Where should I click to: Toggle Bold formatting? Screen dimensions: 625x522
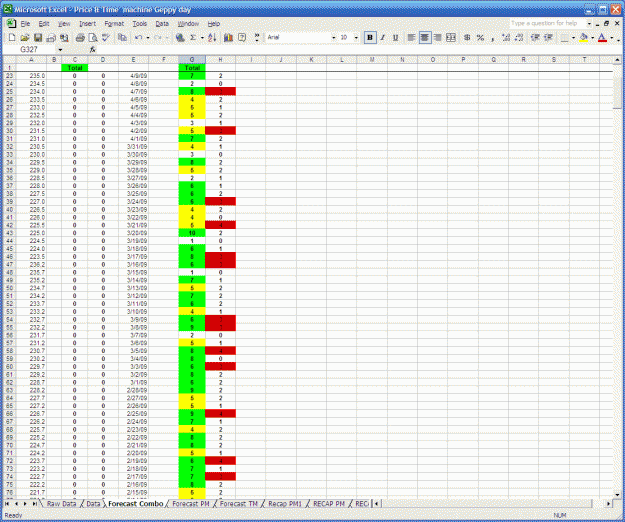tap(370, 37)
